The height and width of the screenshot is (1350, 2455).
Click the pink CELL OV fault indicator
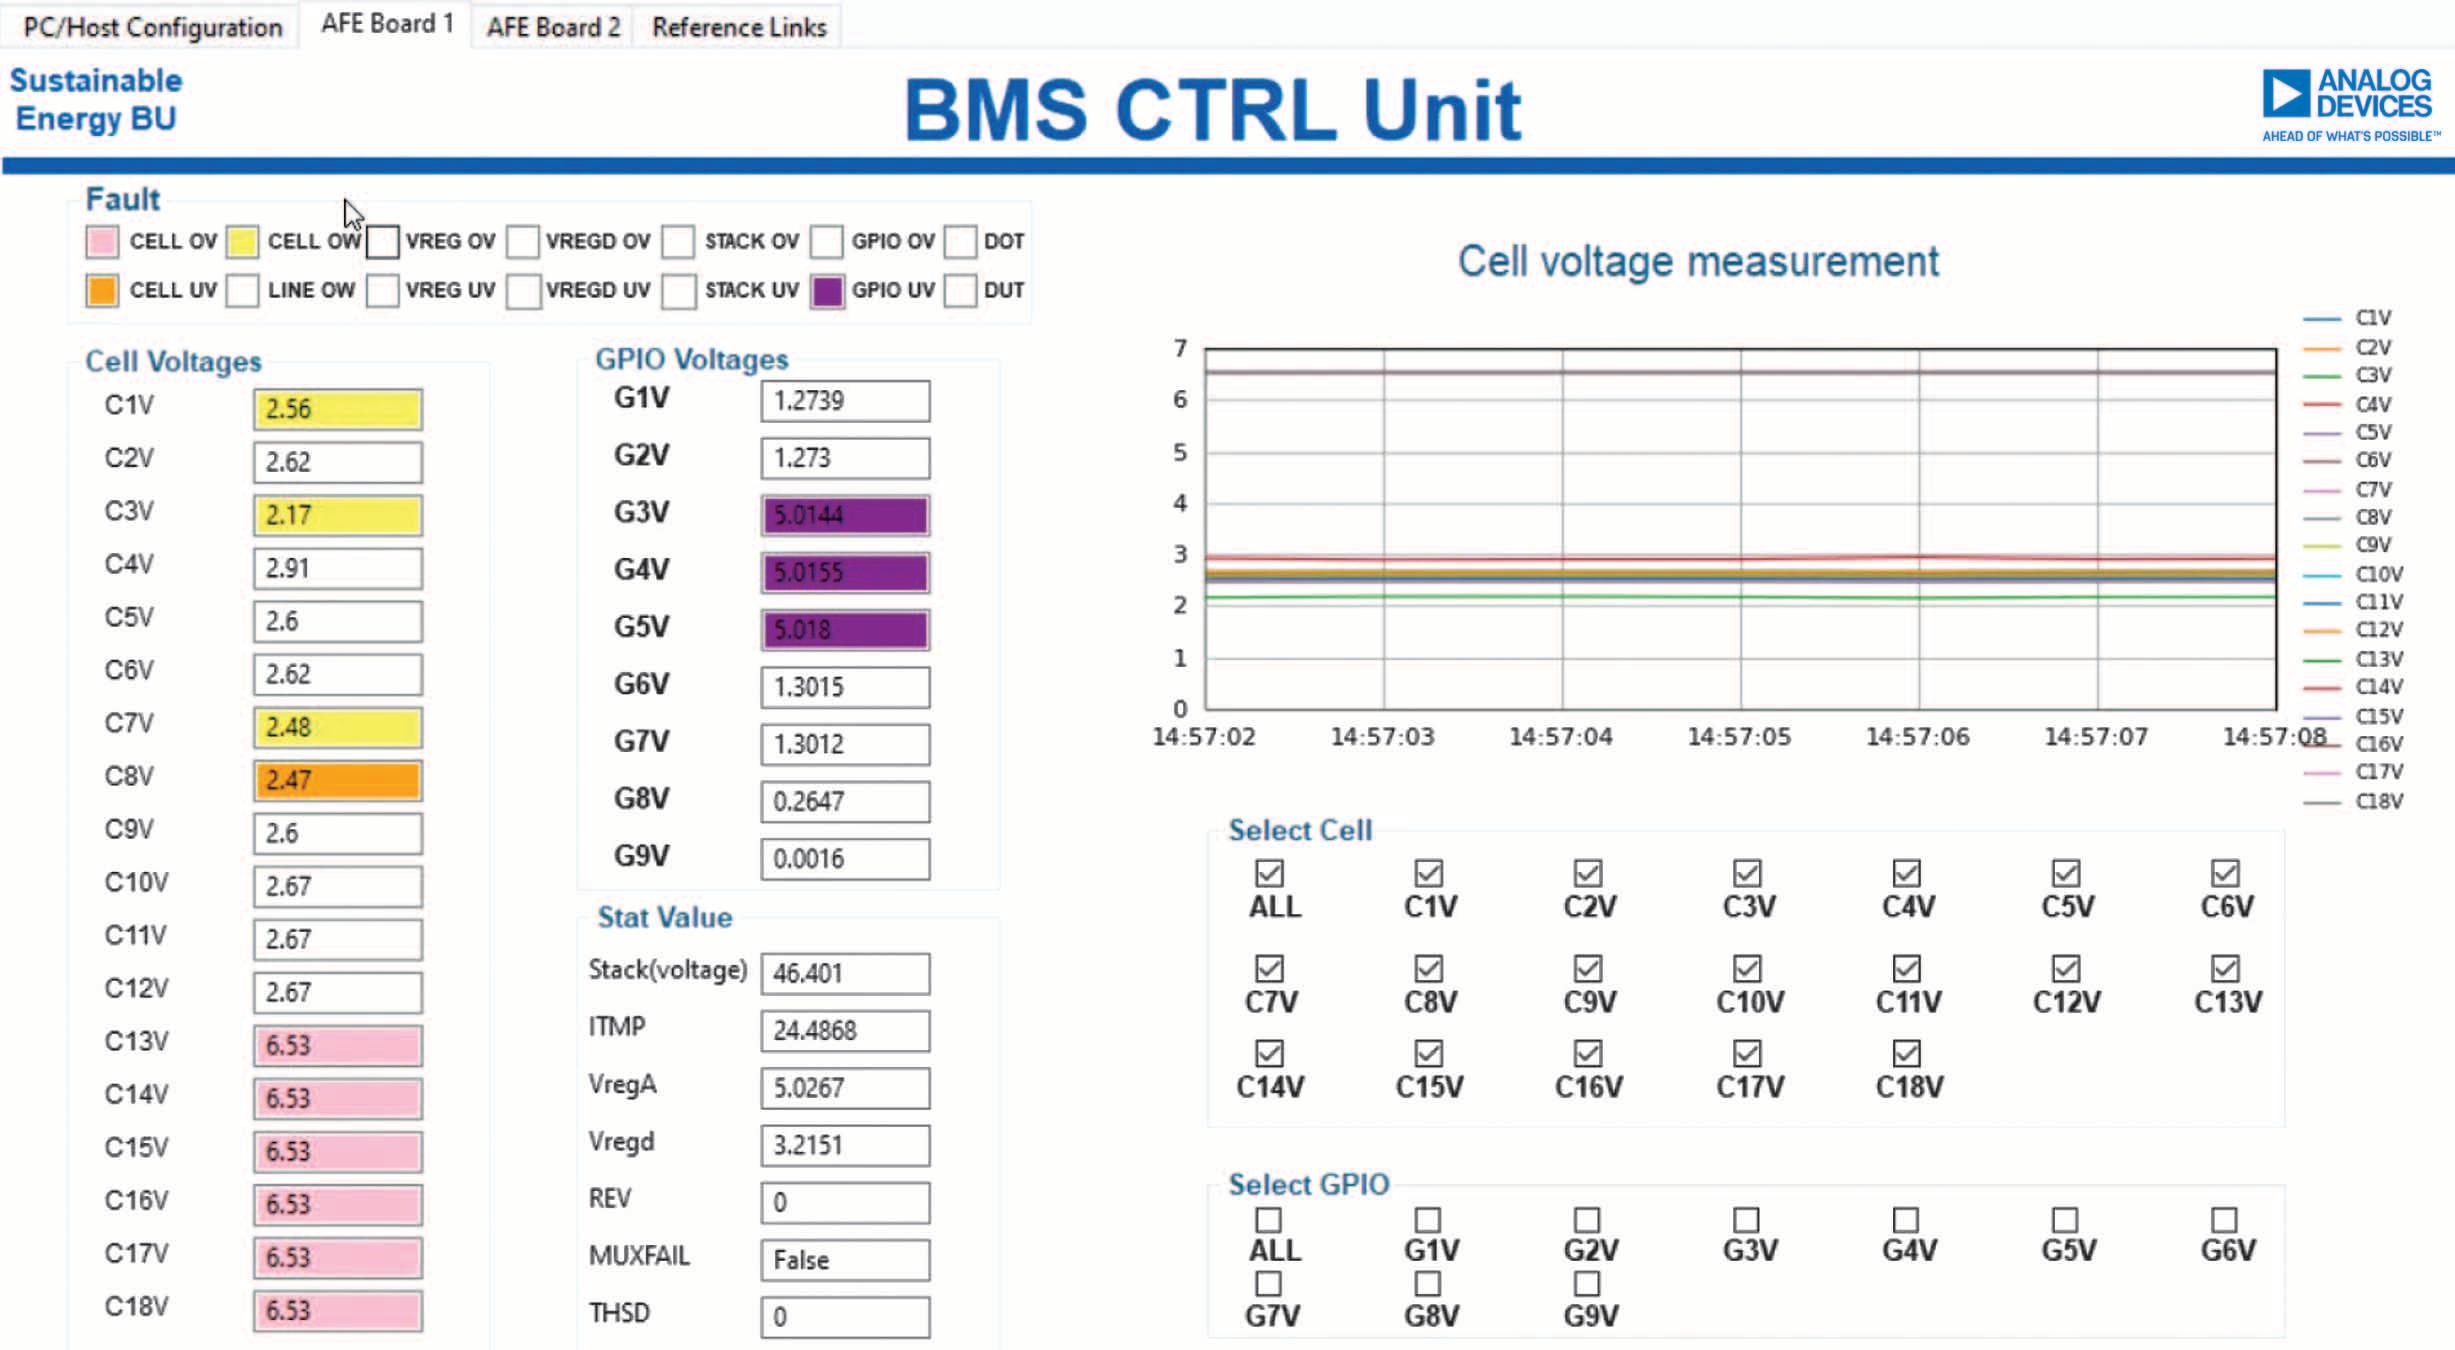102,241
